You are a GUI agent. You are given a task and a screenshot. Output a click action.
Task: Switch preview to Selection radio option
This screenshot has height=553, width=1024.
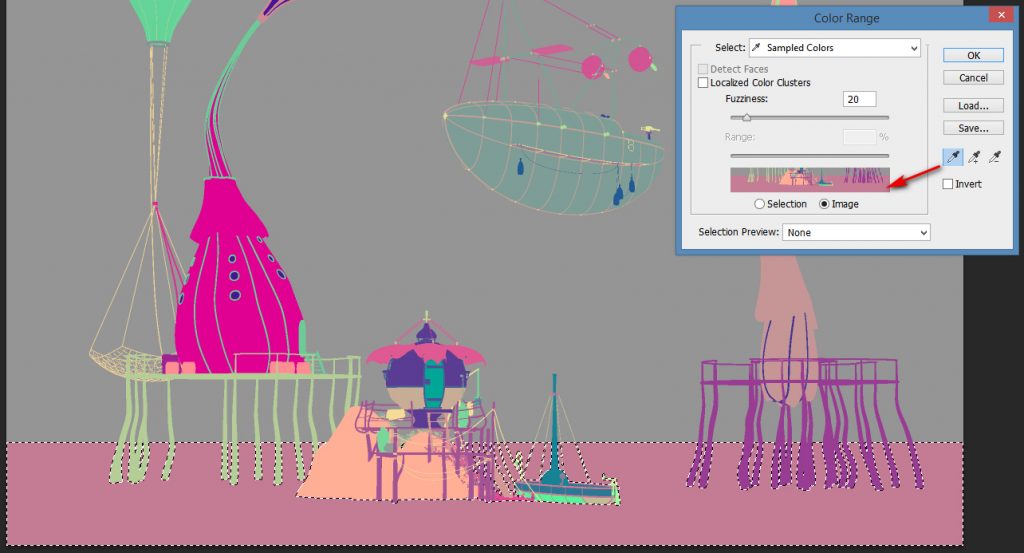[x=759, y=204]
